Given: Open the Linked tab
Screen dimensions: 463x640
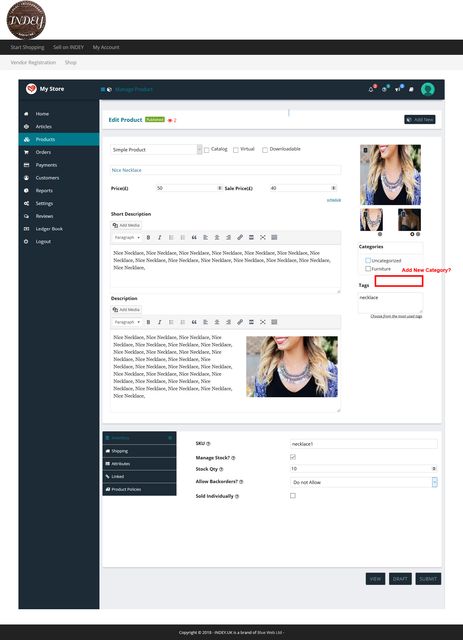Looking at the screenshot, I should pyautogui.click(x=140, y=476).
